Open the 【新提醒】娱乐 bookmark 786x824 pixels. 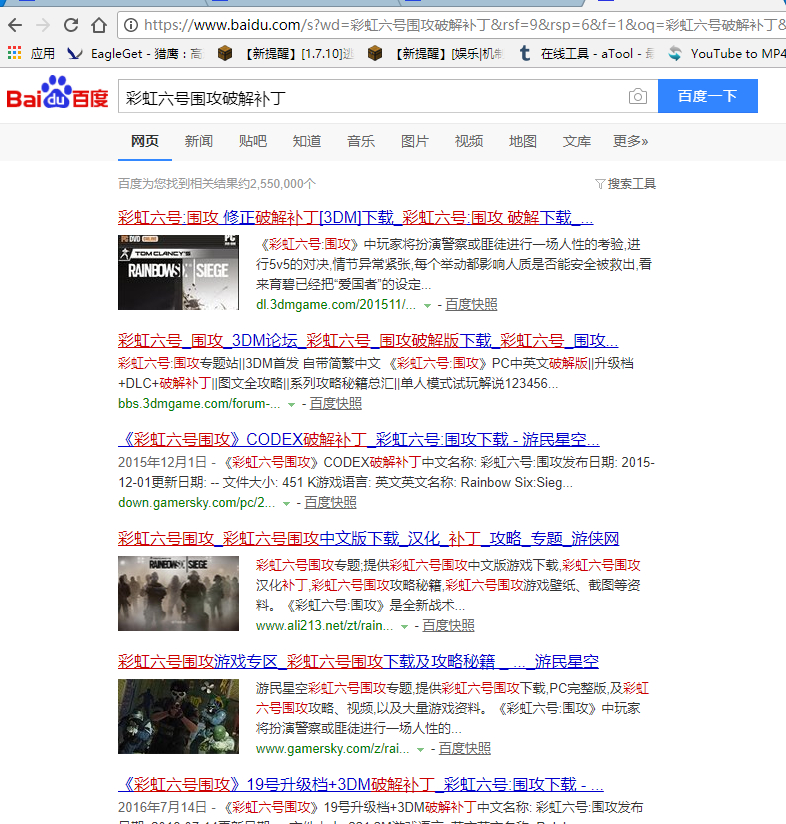[436, 53]
